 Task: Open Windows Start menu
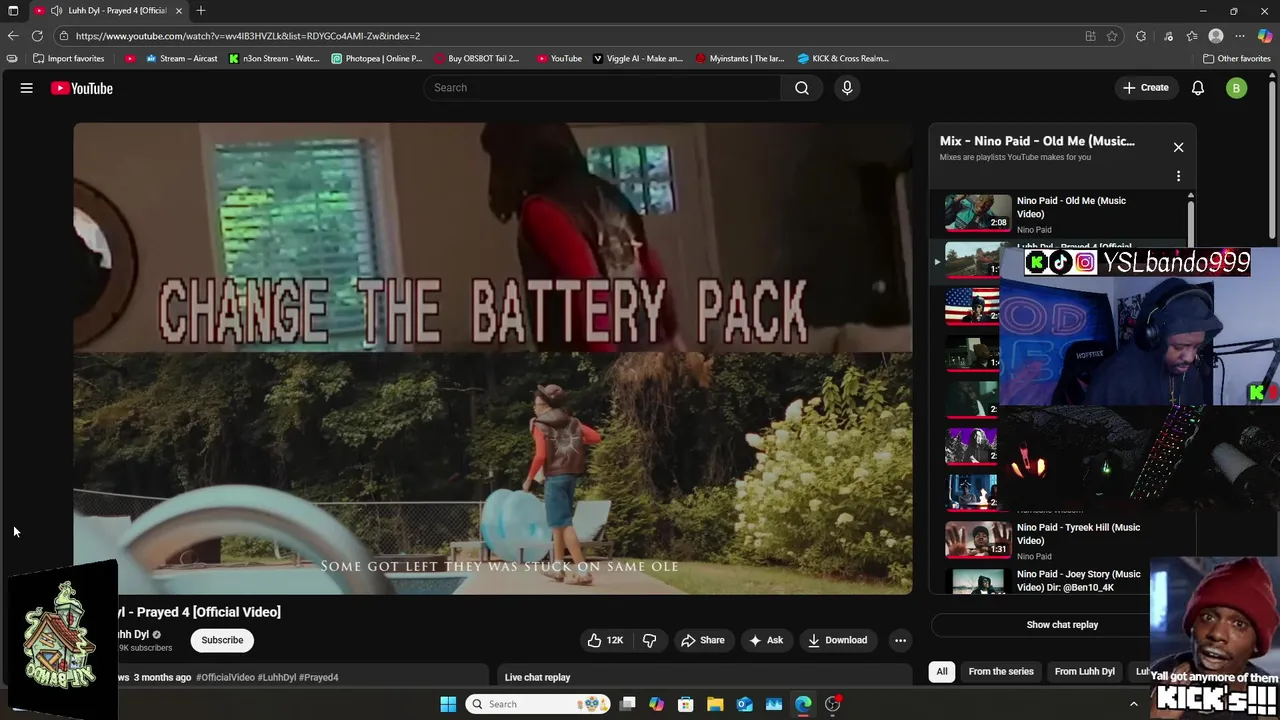[448, 704]
